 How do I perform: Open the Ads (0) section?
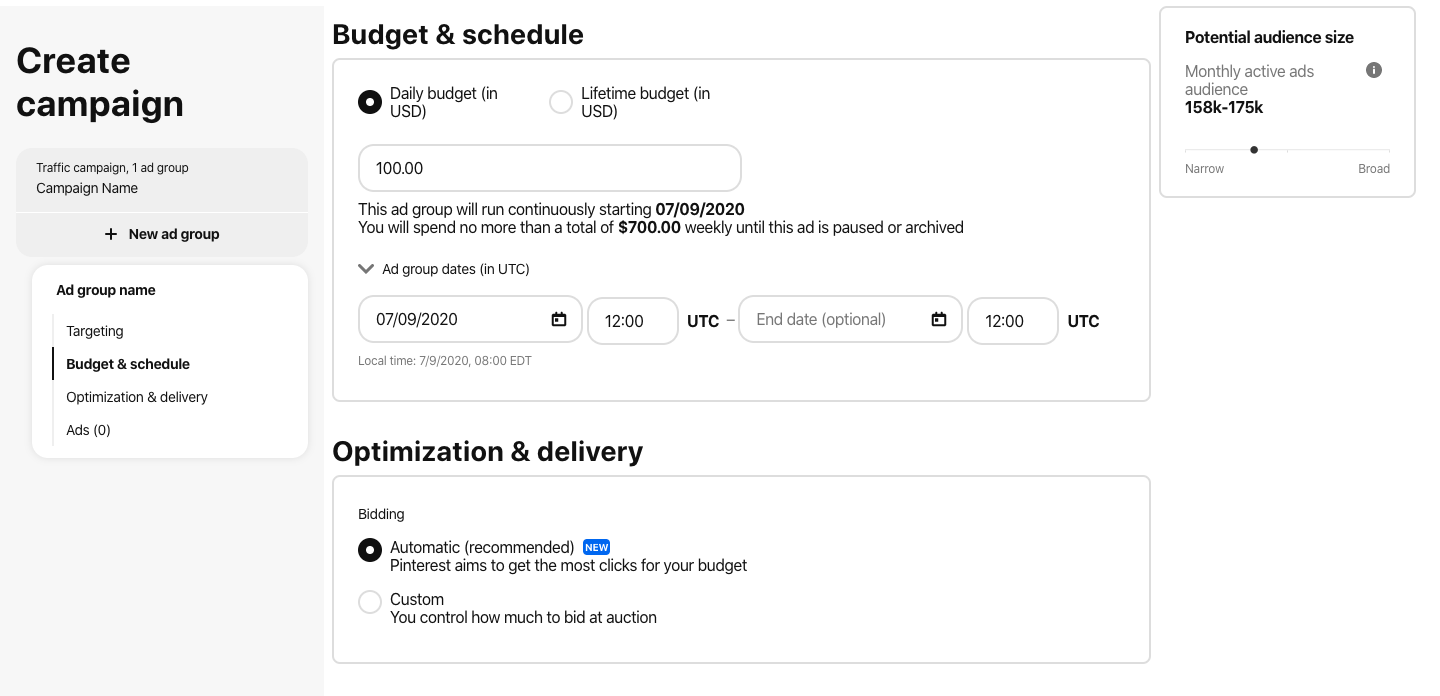pos(86,429)
